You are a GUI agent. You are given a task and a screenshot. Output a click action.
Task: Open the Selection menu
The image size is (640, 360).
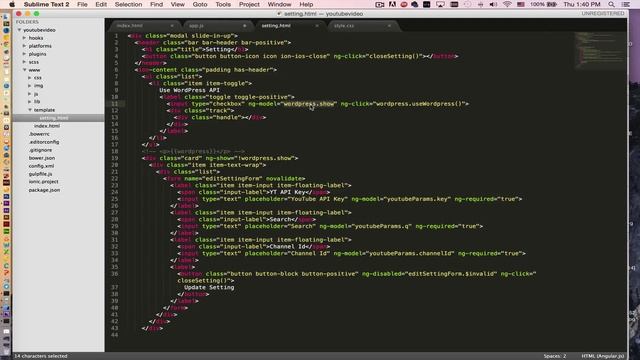[128, 4]
